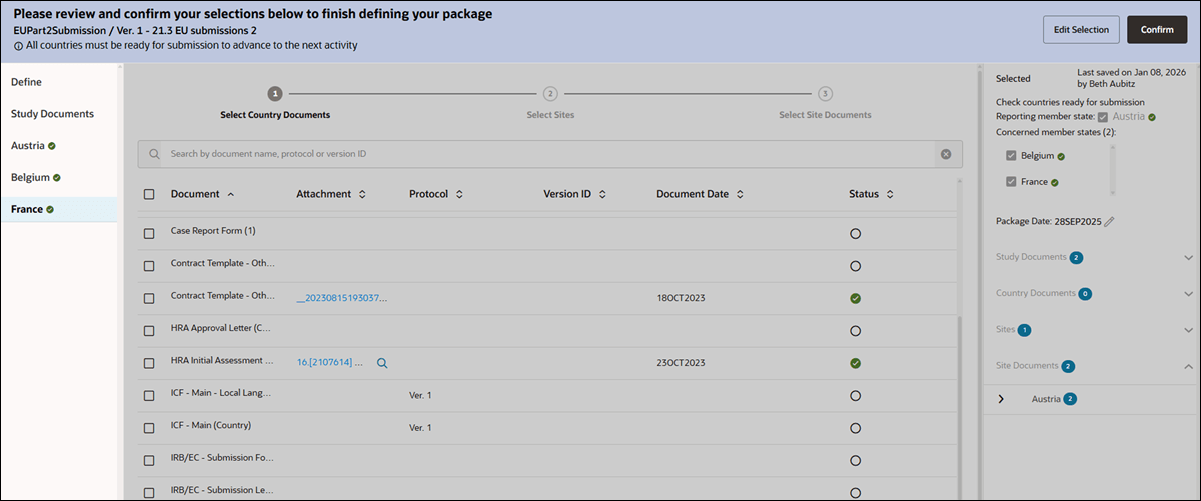This screenshot has width=1201, height=501.
Task: Click the Document Date sort icon
Action: [x=740, y=194]
